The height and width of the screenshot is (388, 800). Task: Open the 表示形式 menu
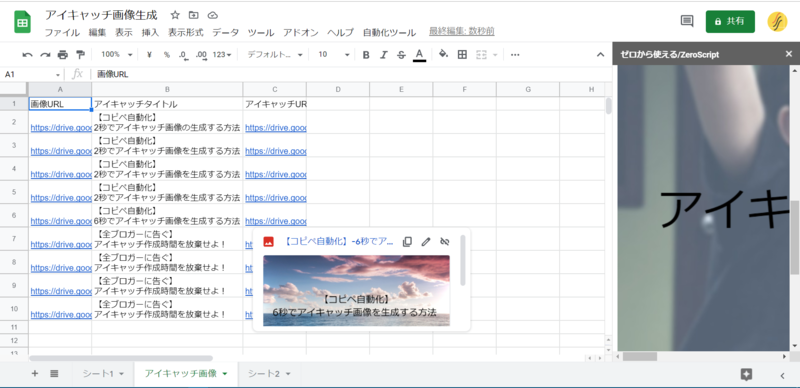point(186,33)
